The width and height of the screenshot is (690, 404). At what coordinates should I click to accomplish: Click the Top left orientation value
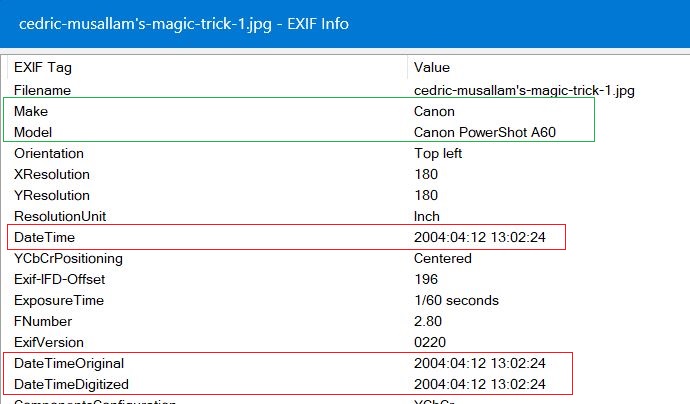click(438, 154)
